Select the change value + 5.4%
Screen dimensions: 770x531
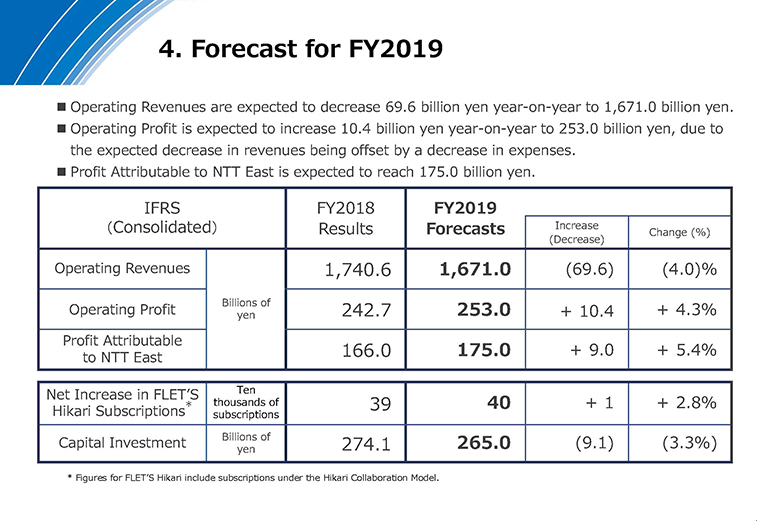point(687,350)
